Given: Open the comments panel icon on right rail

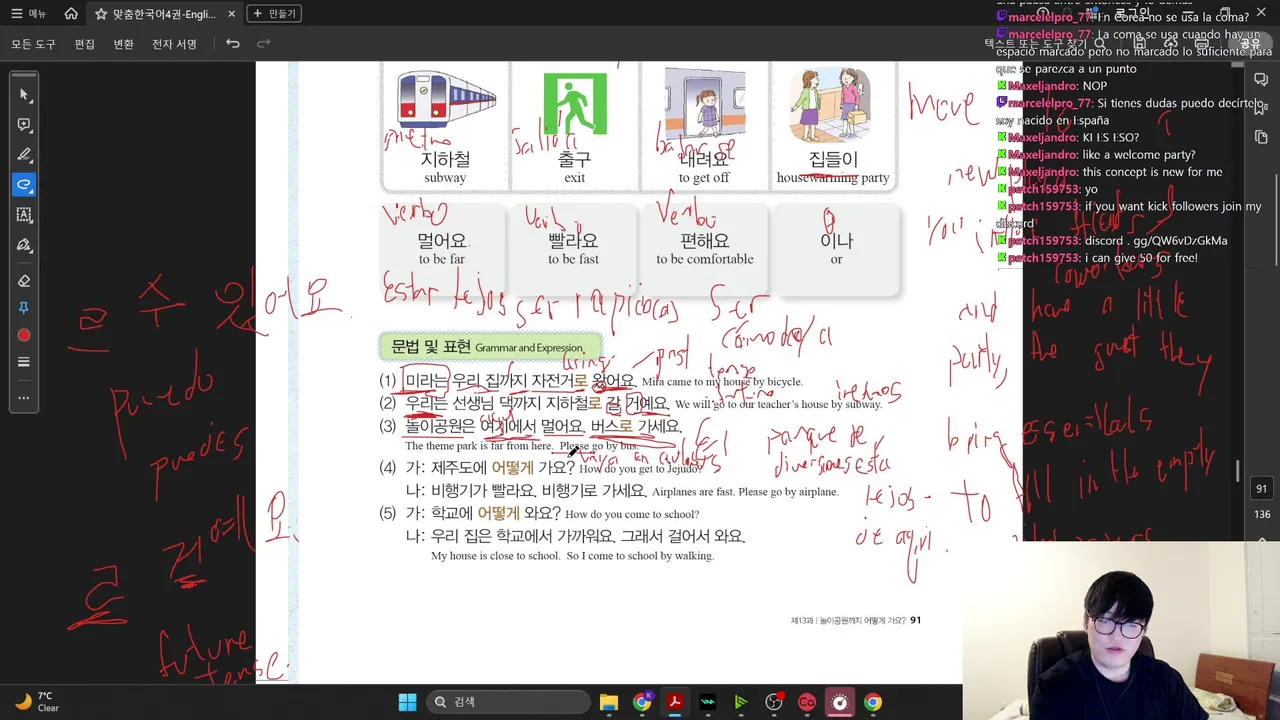Looking at the screenshot, I should point(1261,79).
